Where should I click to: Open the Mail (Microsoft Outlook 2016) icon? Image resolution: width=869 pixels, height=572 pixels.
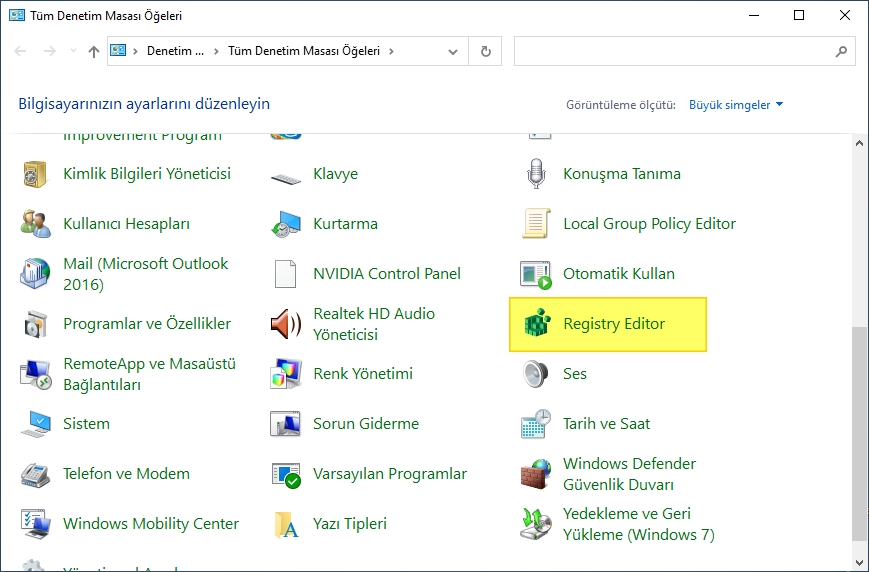35,274
